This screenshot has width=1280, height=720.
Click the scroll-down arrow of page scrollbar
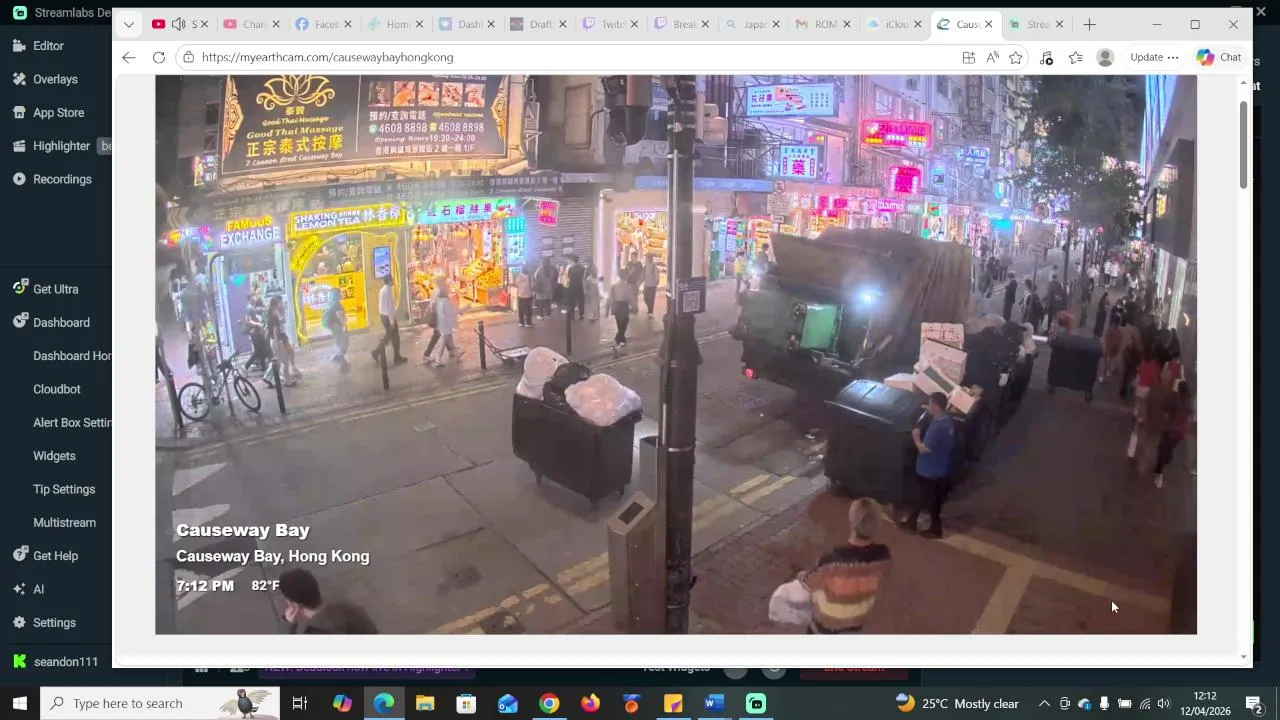pos(1244,657)
